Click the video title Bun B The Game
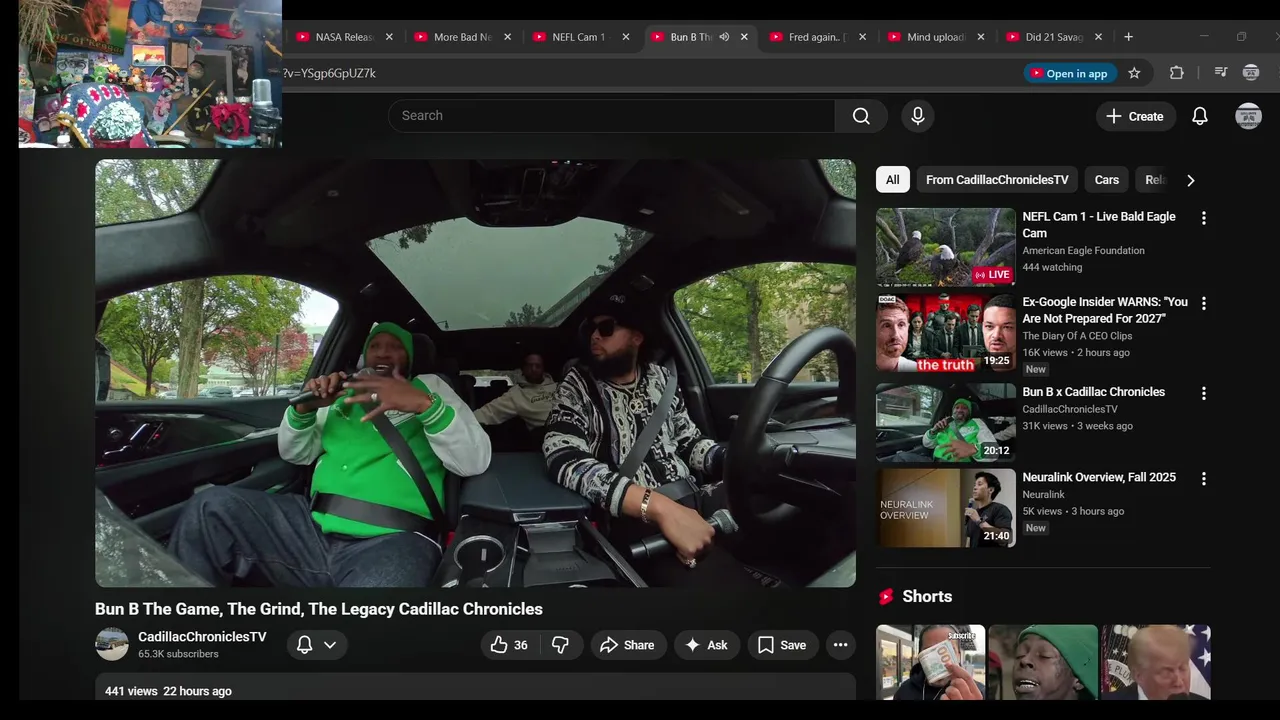This screenshot has width=1280, height=720. (319, 609)
